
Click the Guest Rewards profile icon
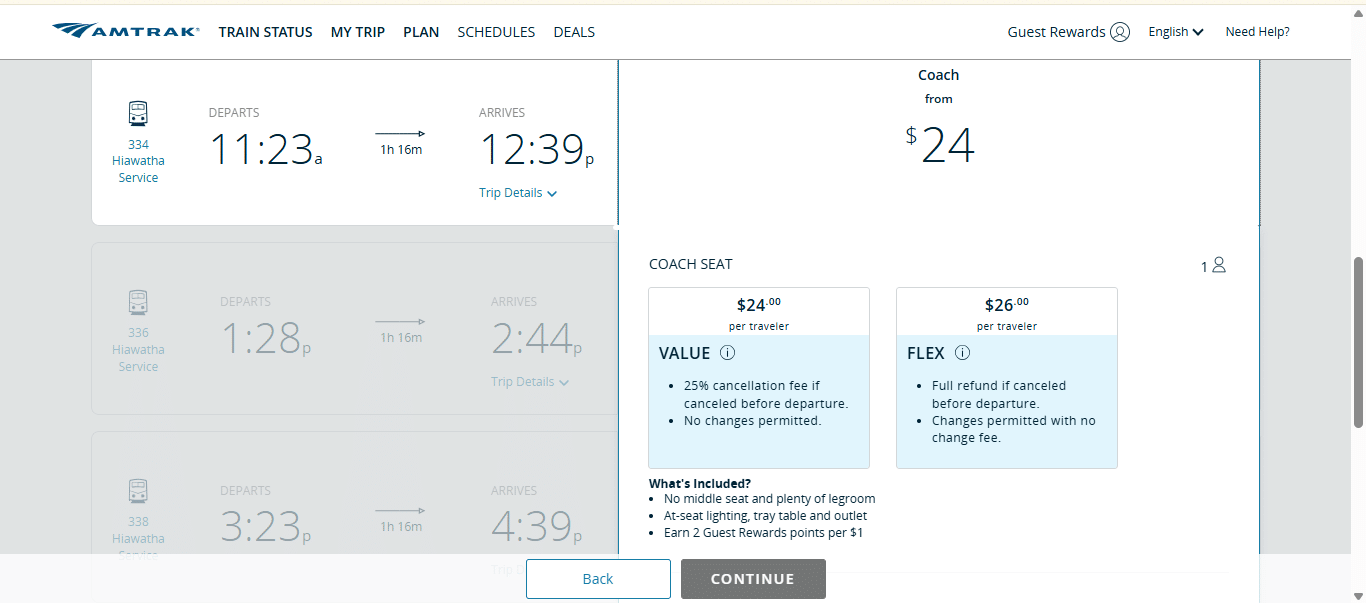pyautogui.click(x=1121, y=31)
